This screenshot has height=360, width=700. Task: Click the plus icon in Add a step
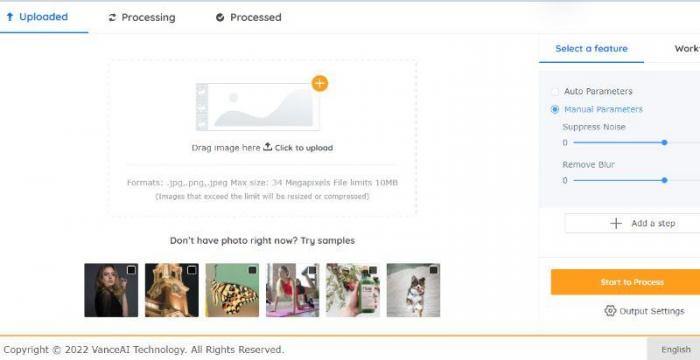616,223
